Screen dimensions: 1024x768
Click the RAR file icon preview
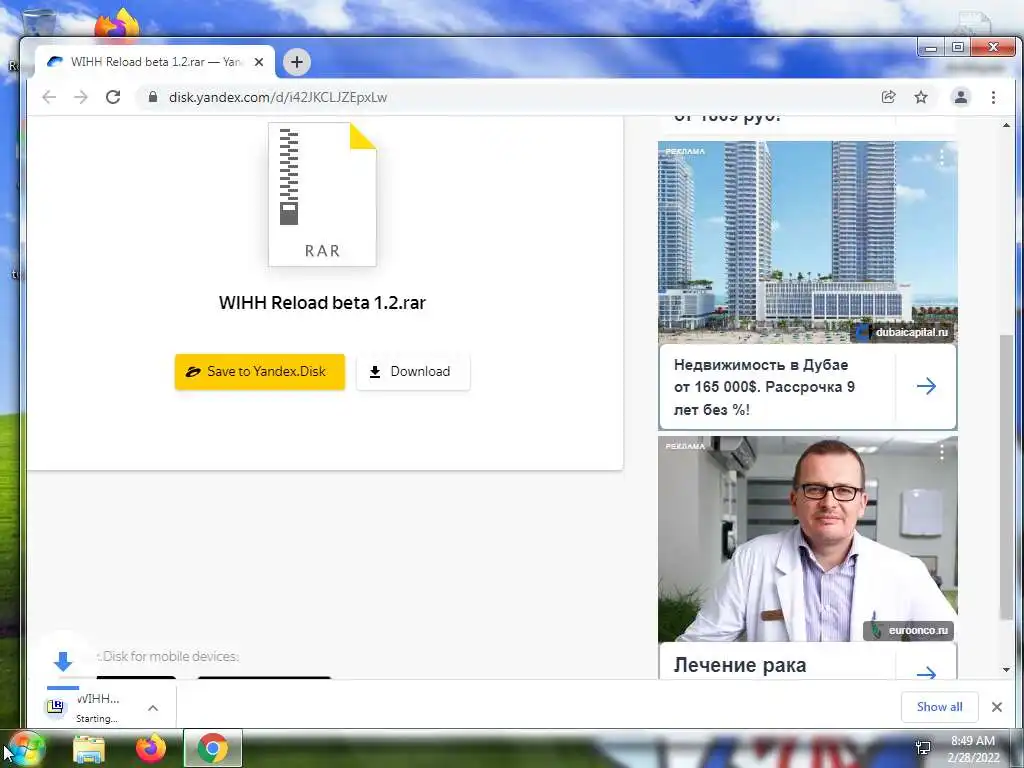click(x=322, y=195)
